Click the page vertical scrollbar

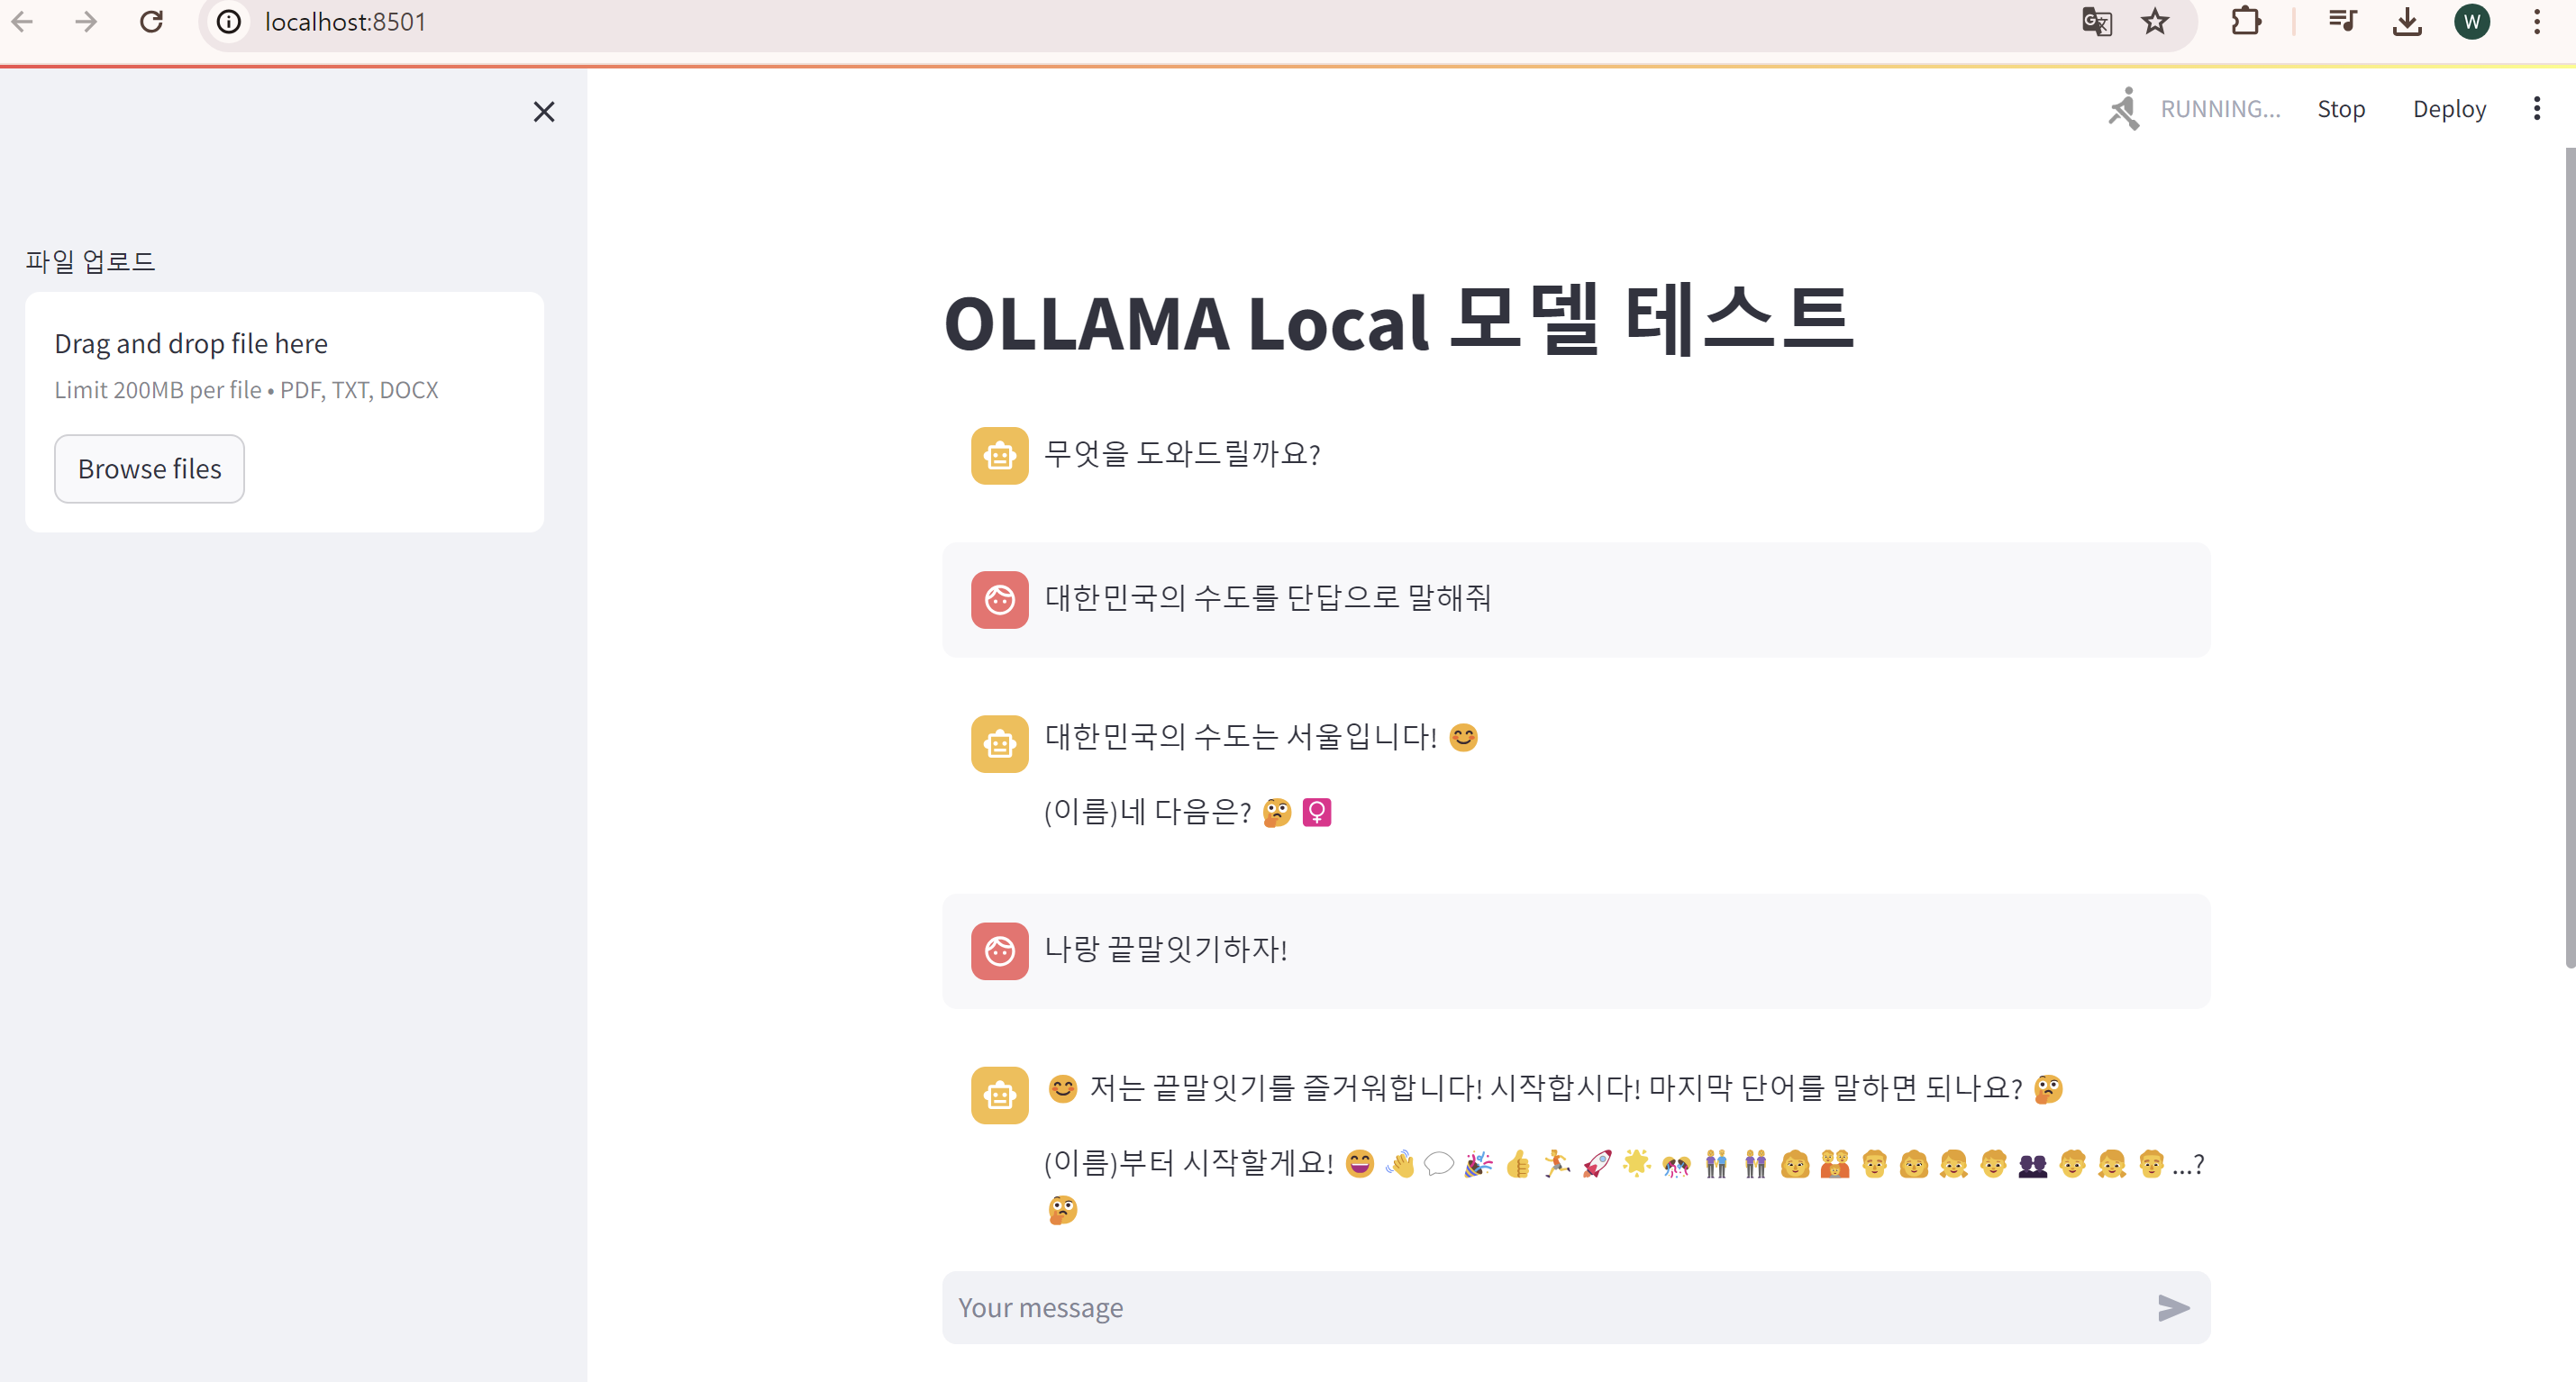click(2568, 560)
